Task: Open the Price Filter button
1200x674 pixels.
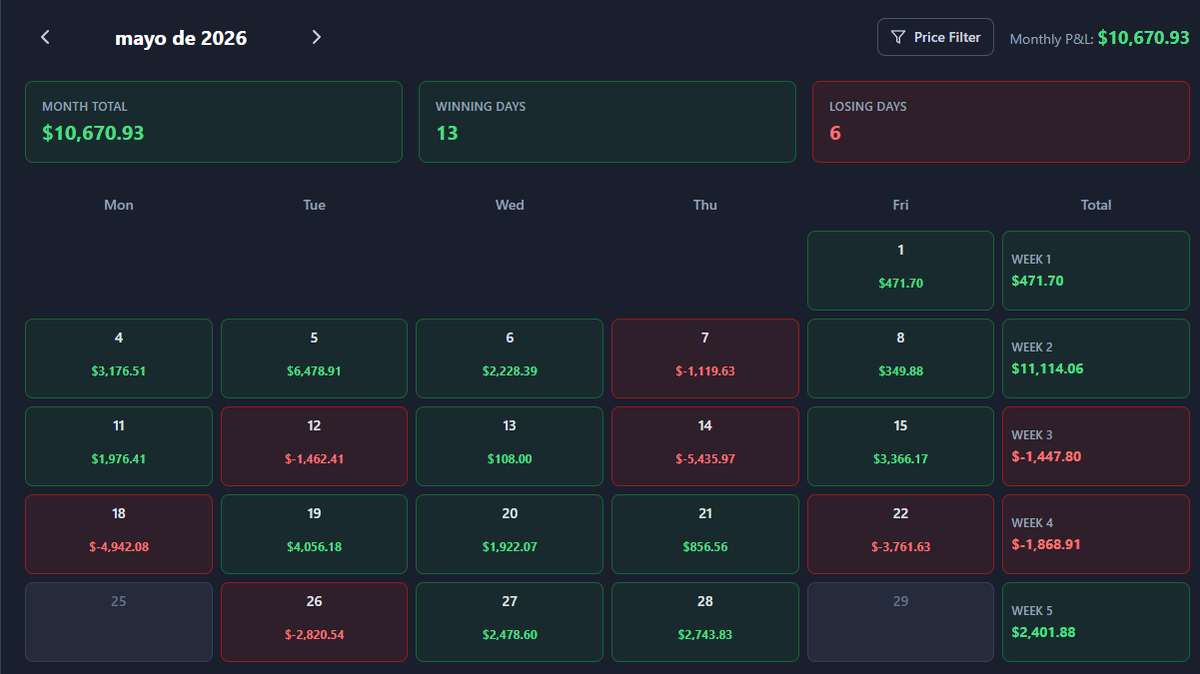Action: point(935,37)
